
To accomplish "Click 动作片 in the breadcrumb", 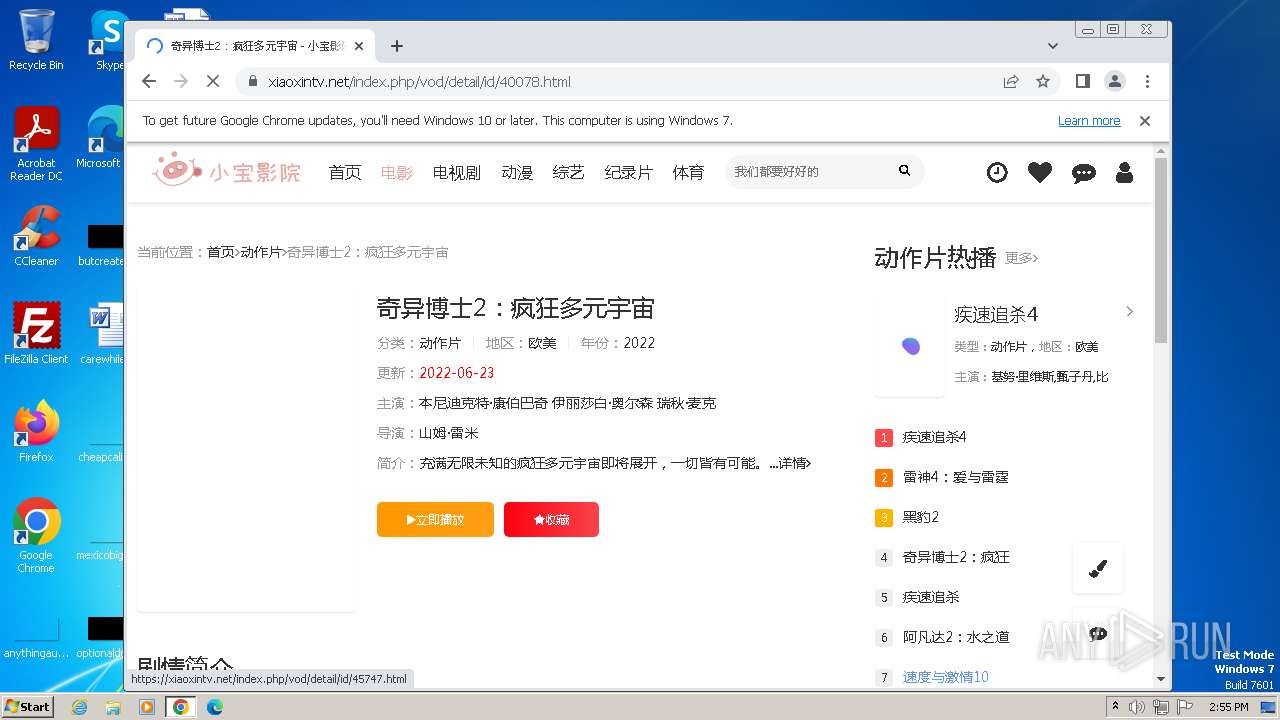I will tap(261, 252).
